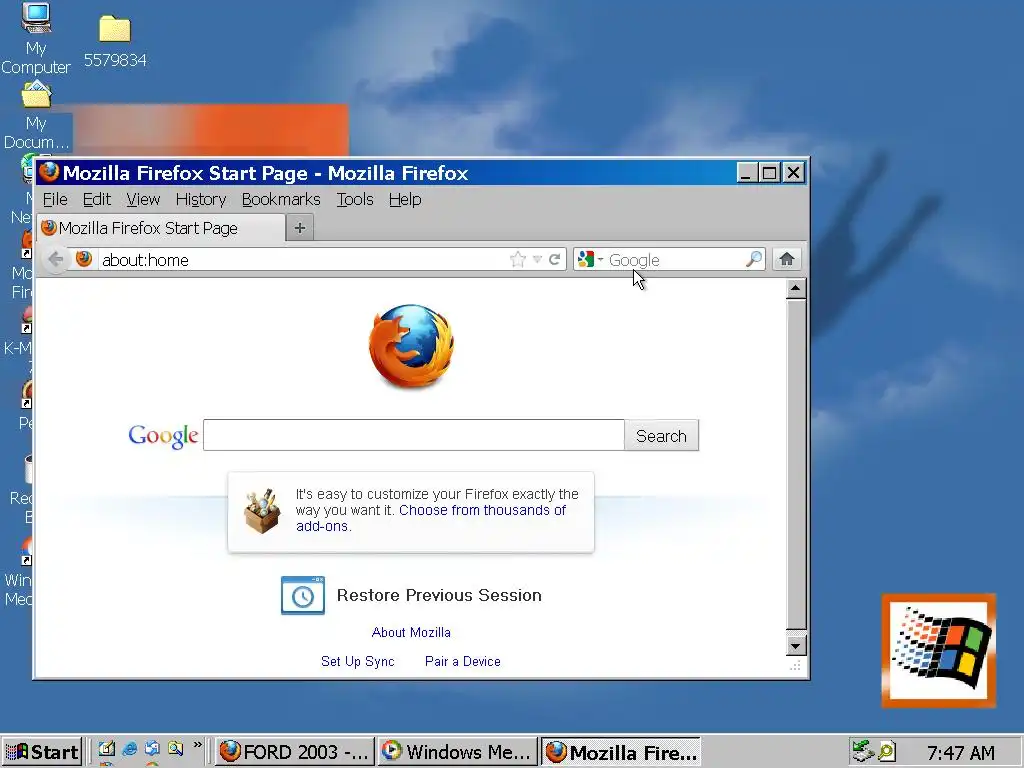
Task: Click Restore Previous Session text
Action: (x=439, y=595)
